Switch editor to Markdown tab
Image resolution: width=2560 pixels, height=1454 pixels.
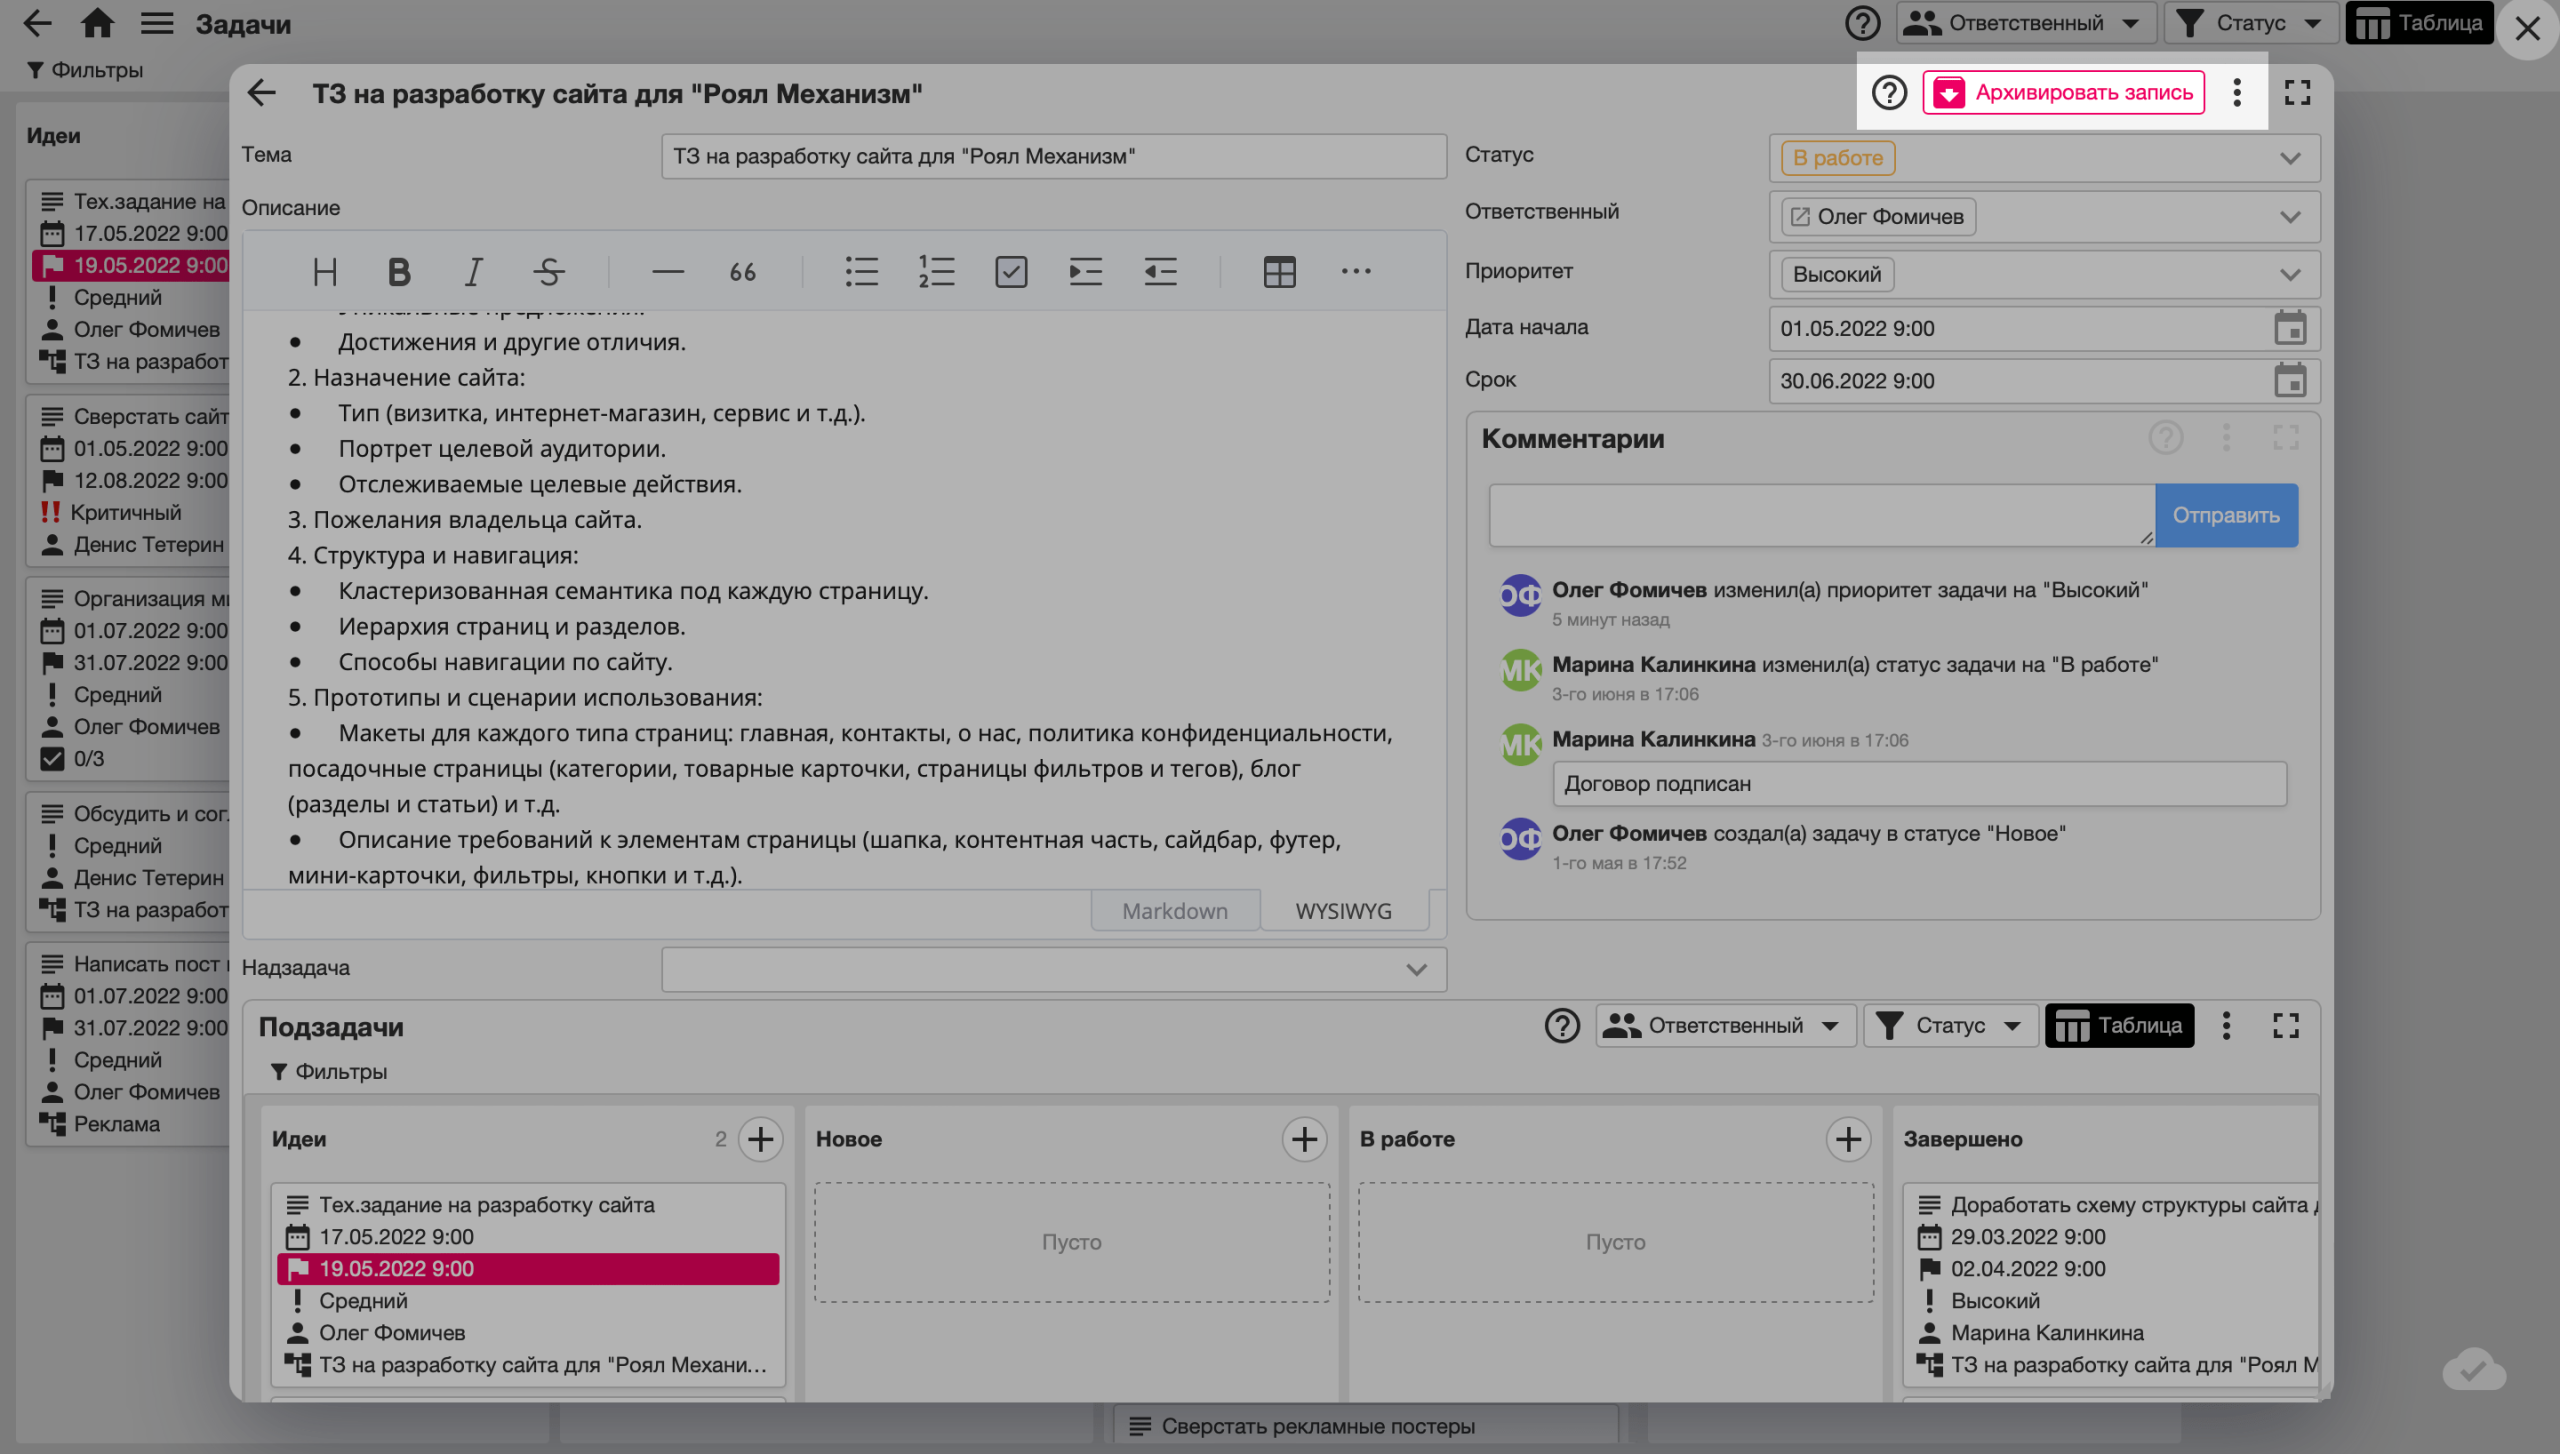pyautogui.click(x=1174, y=911)
